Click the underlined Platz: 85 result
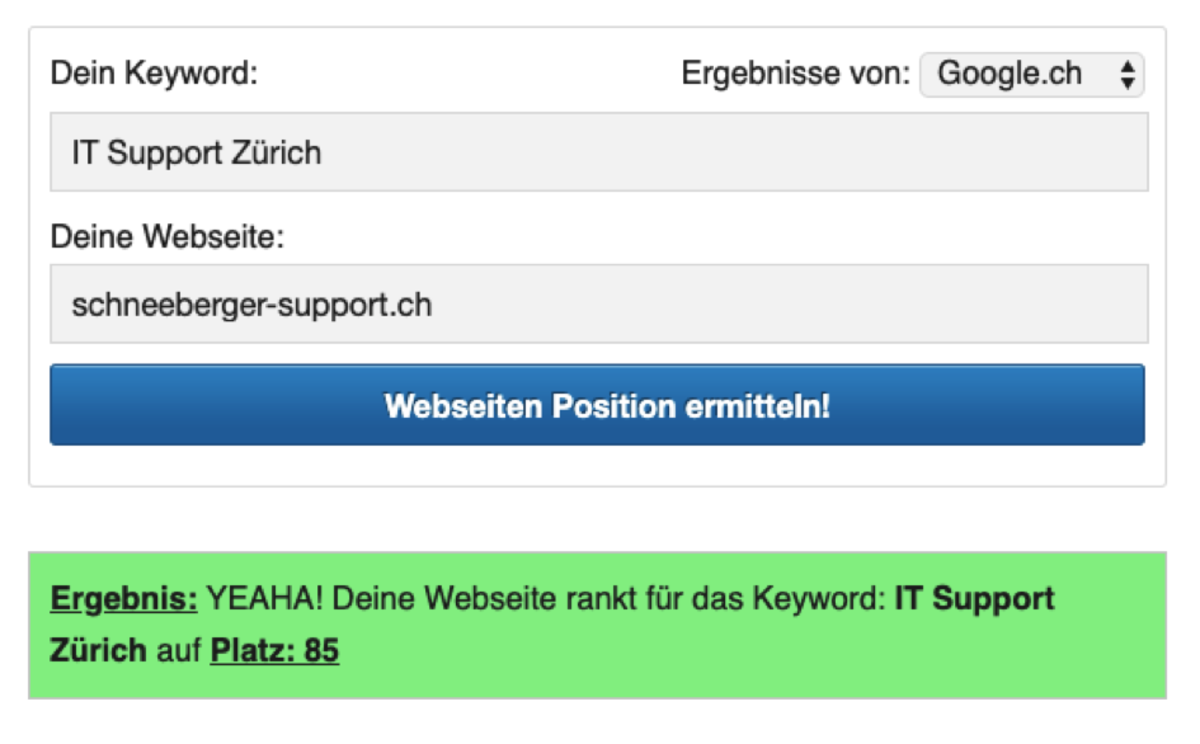 274,651
